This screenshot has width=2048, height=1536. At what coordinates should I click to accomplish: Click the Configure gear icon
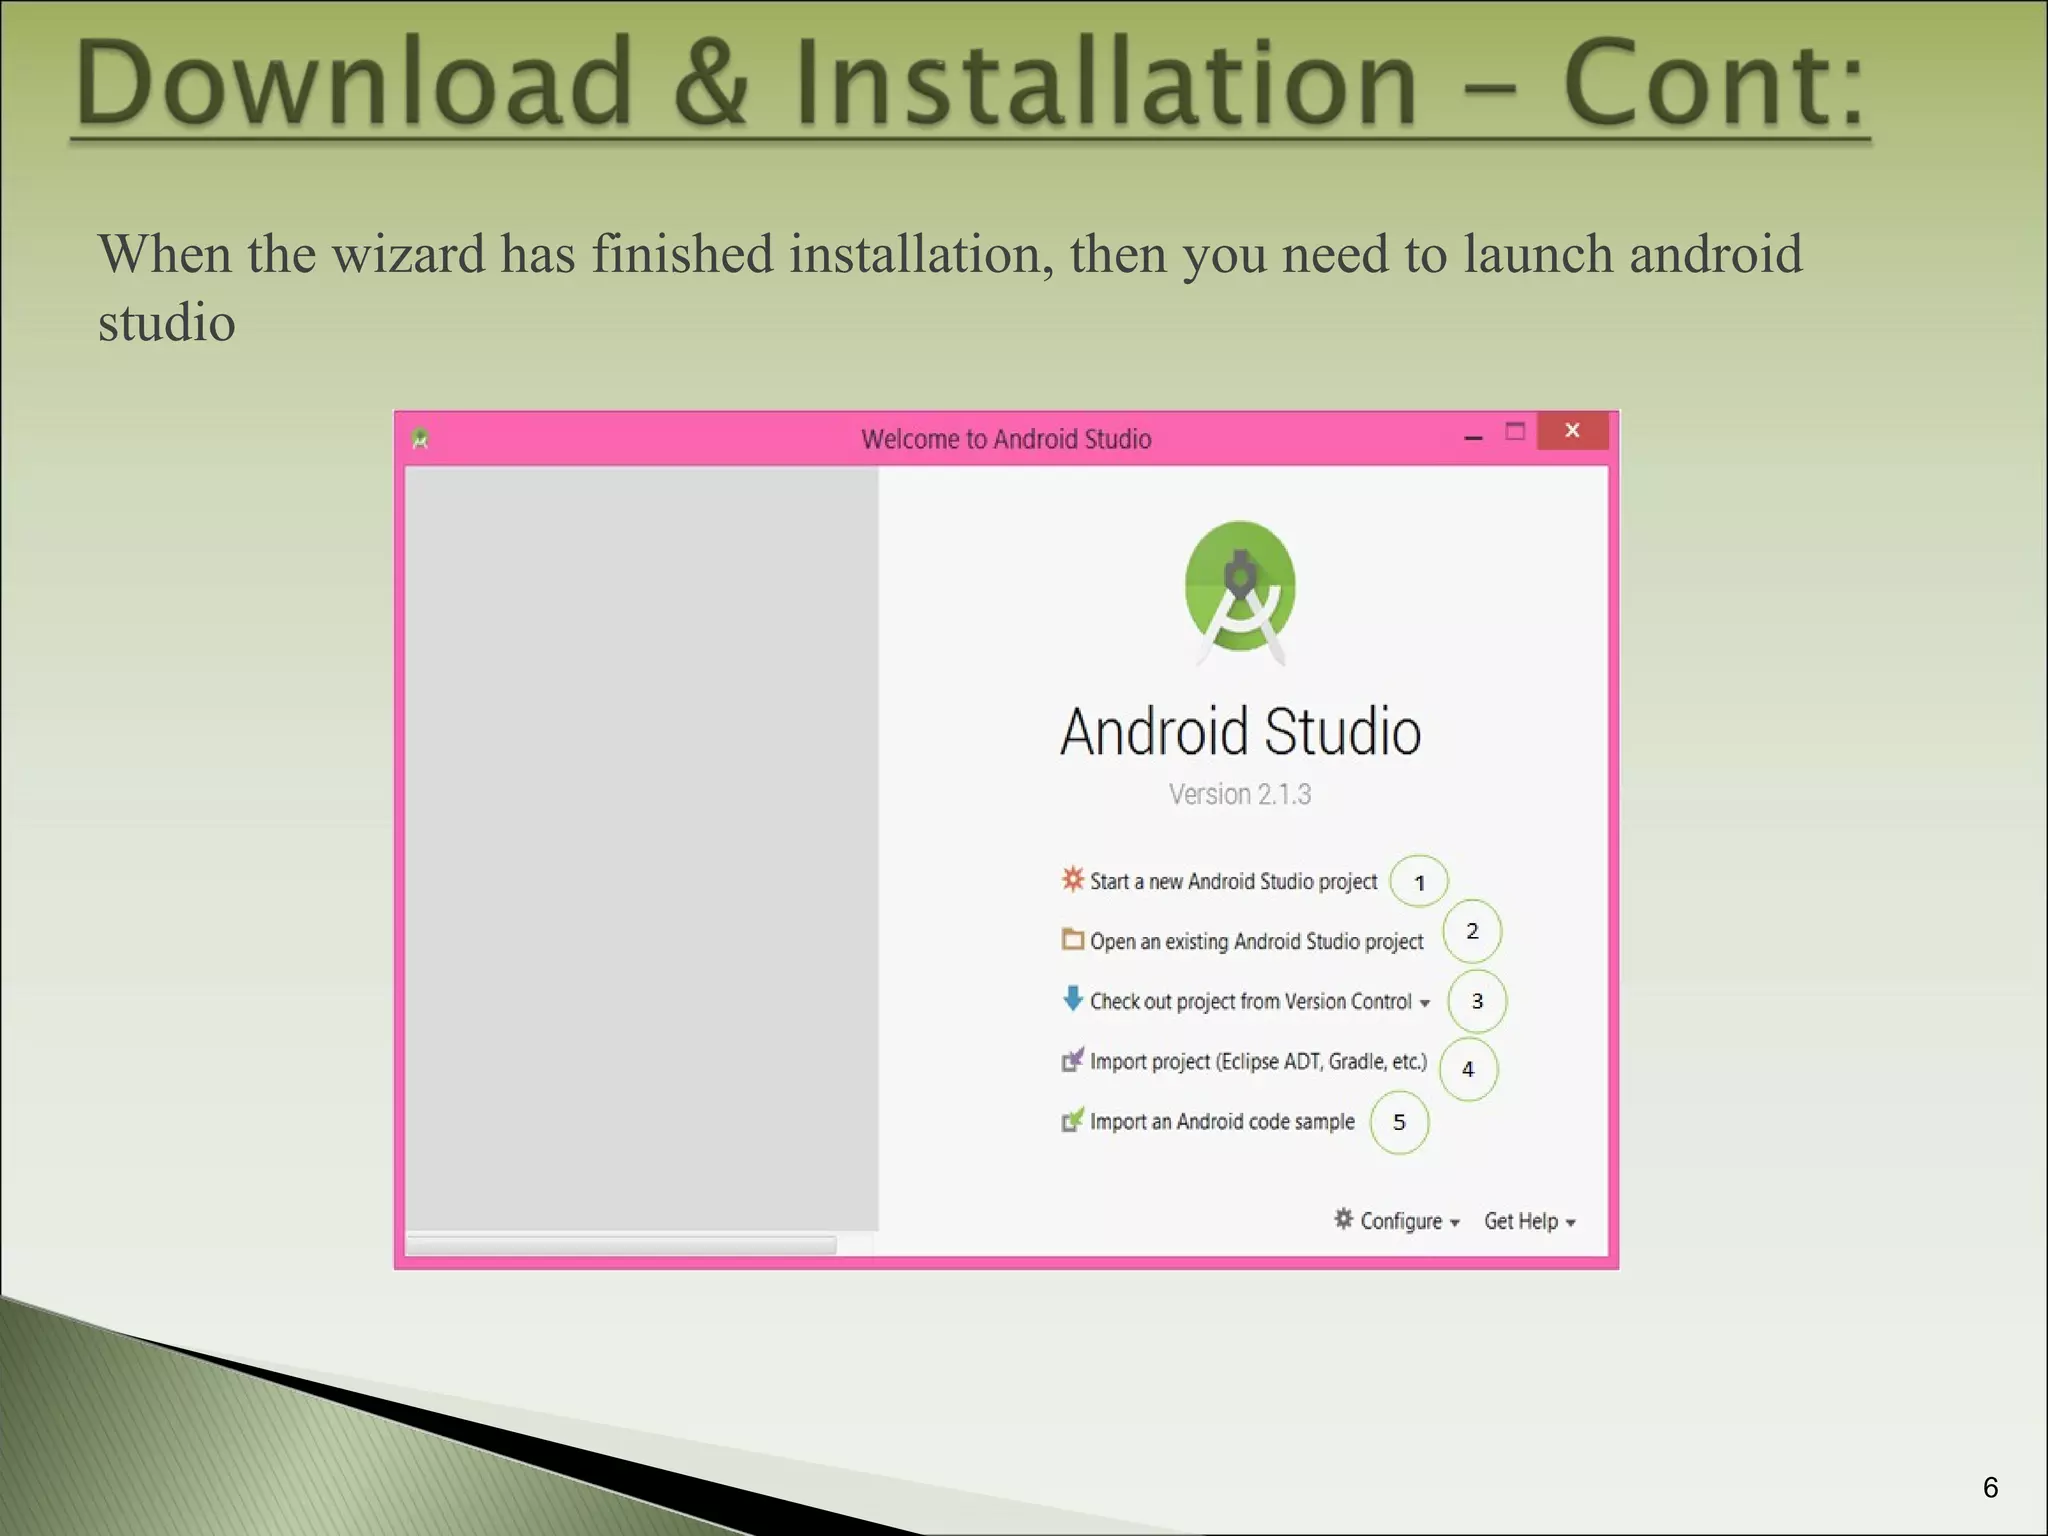(1343, 1219)
